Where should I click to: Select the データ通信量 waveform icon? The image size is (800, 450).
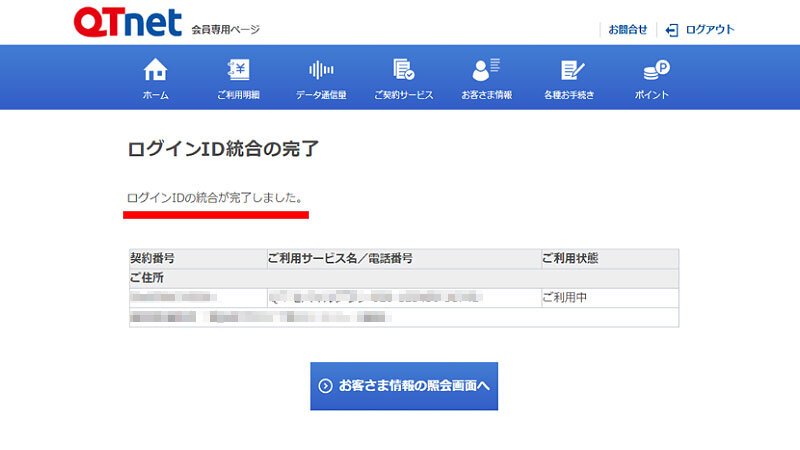coord(321,71)
